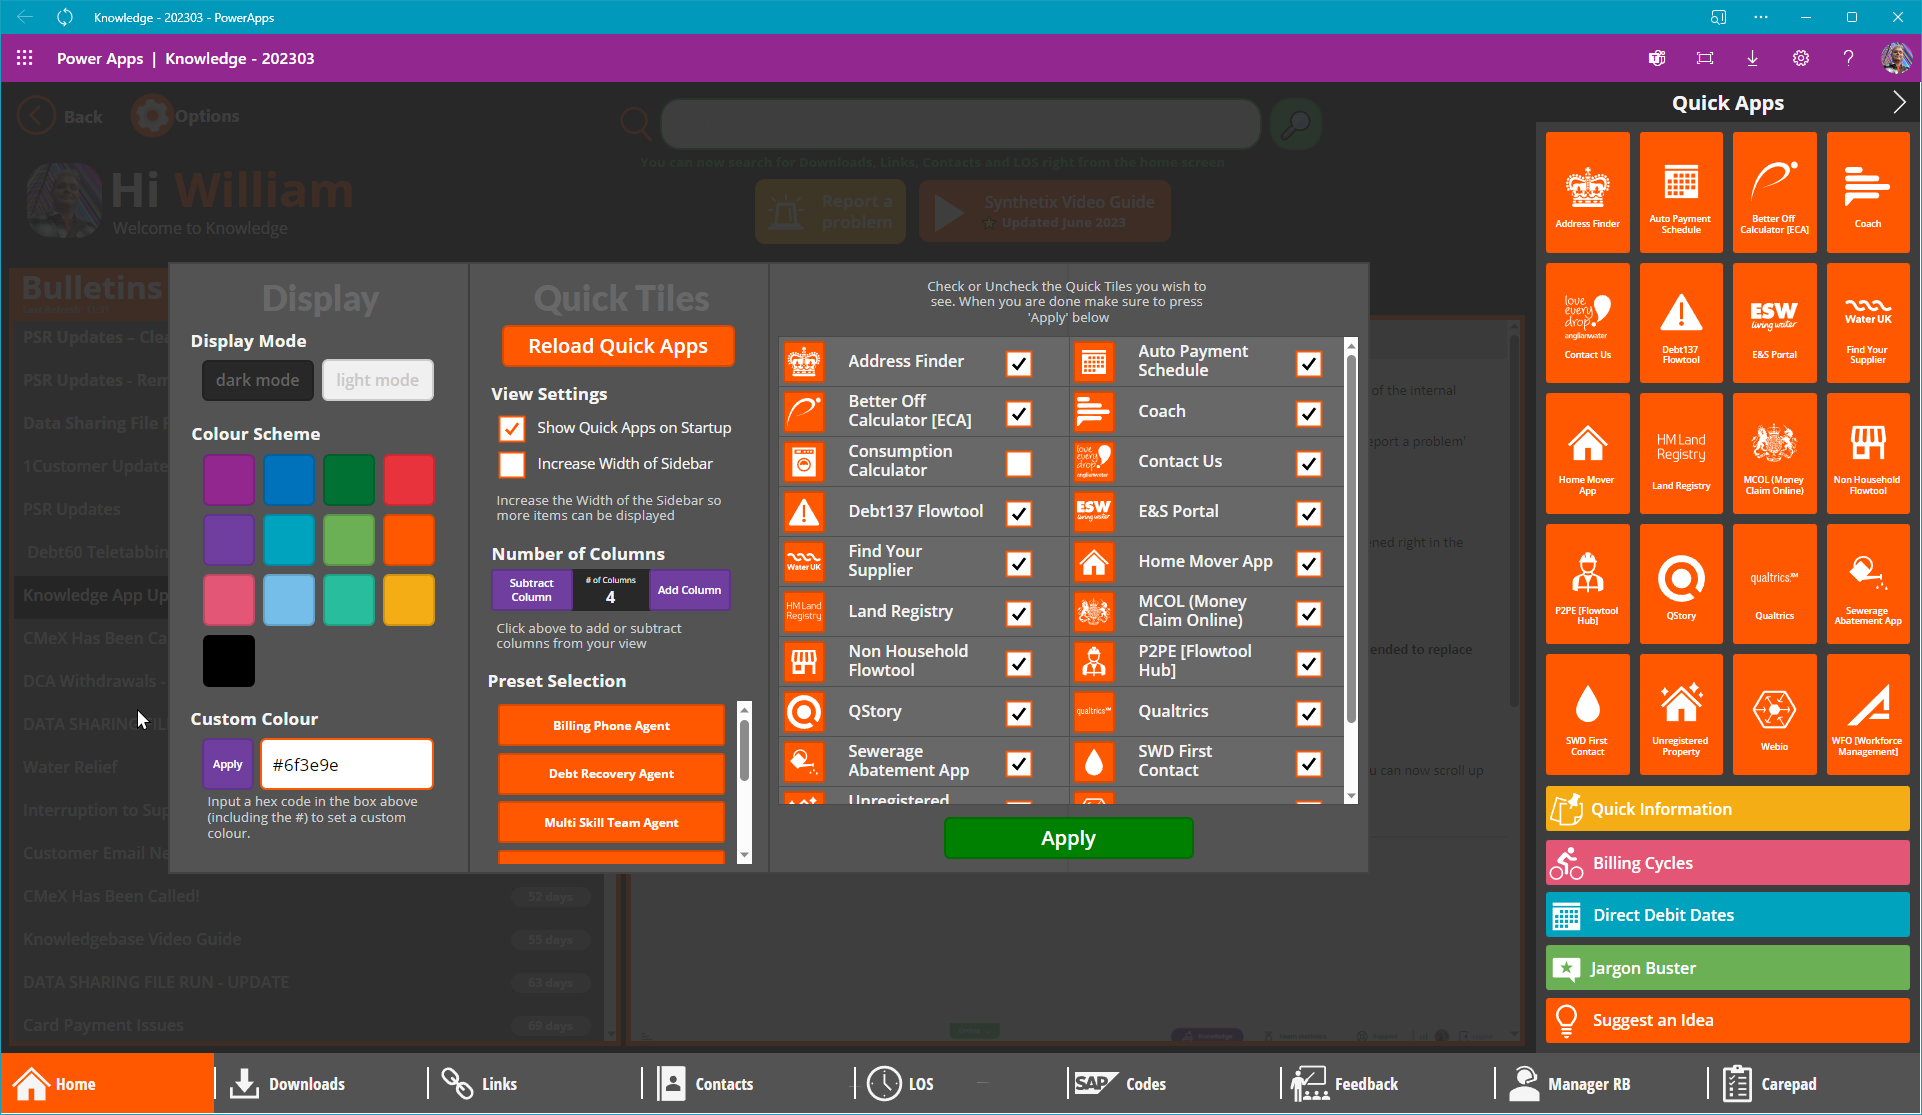Check Increase Width of Sidebar
The width and height of the screenshot is (1922, 1115).
point(512,464)
